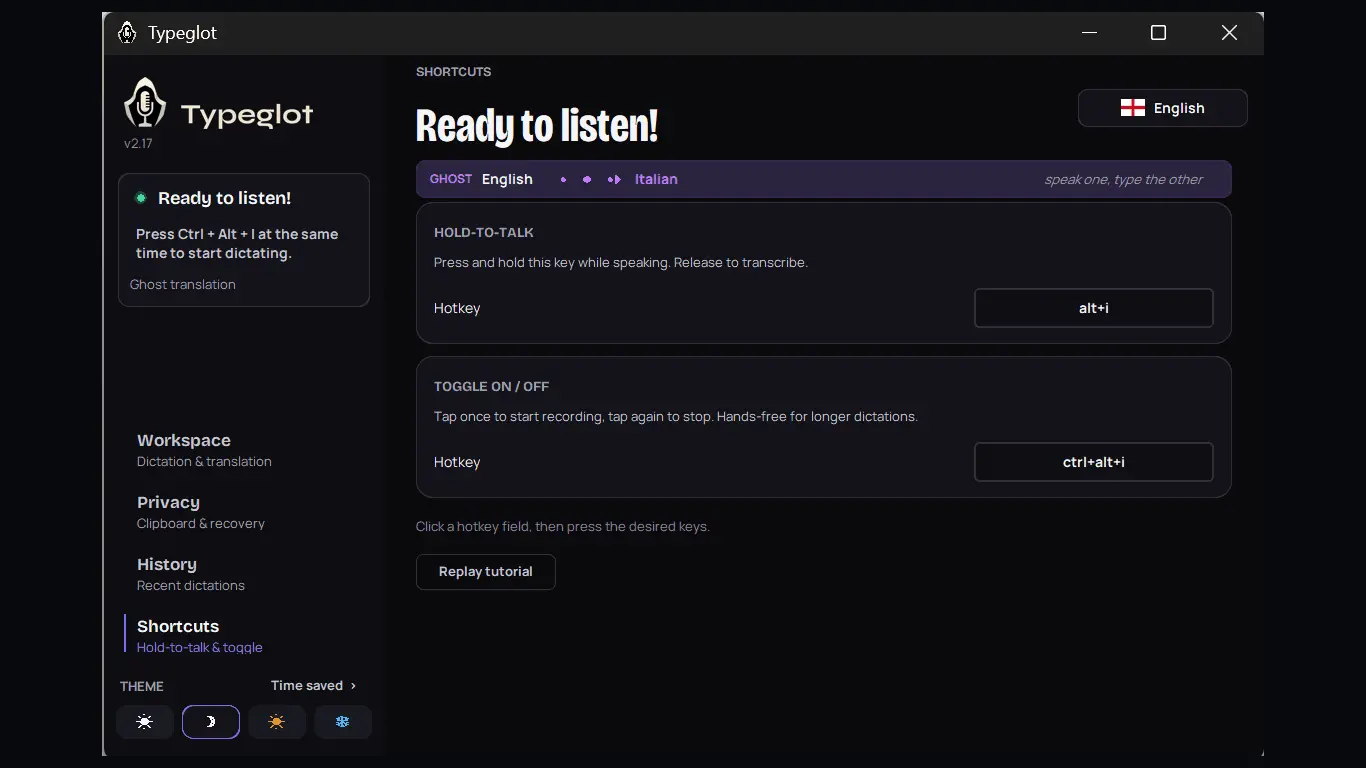Open the Privacy section
The height and width of the screenshot is (768, 1366).
pos(201,512)
